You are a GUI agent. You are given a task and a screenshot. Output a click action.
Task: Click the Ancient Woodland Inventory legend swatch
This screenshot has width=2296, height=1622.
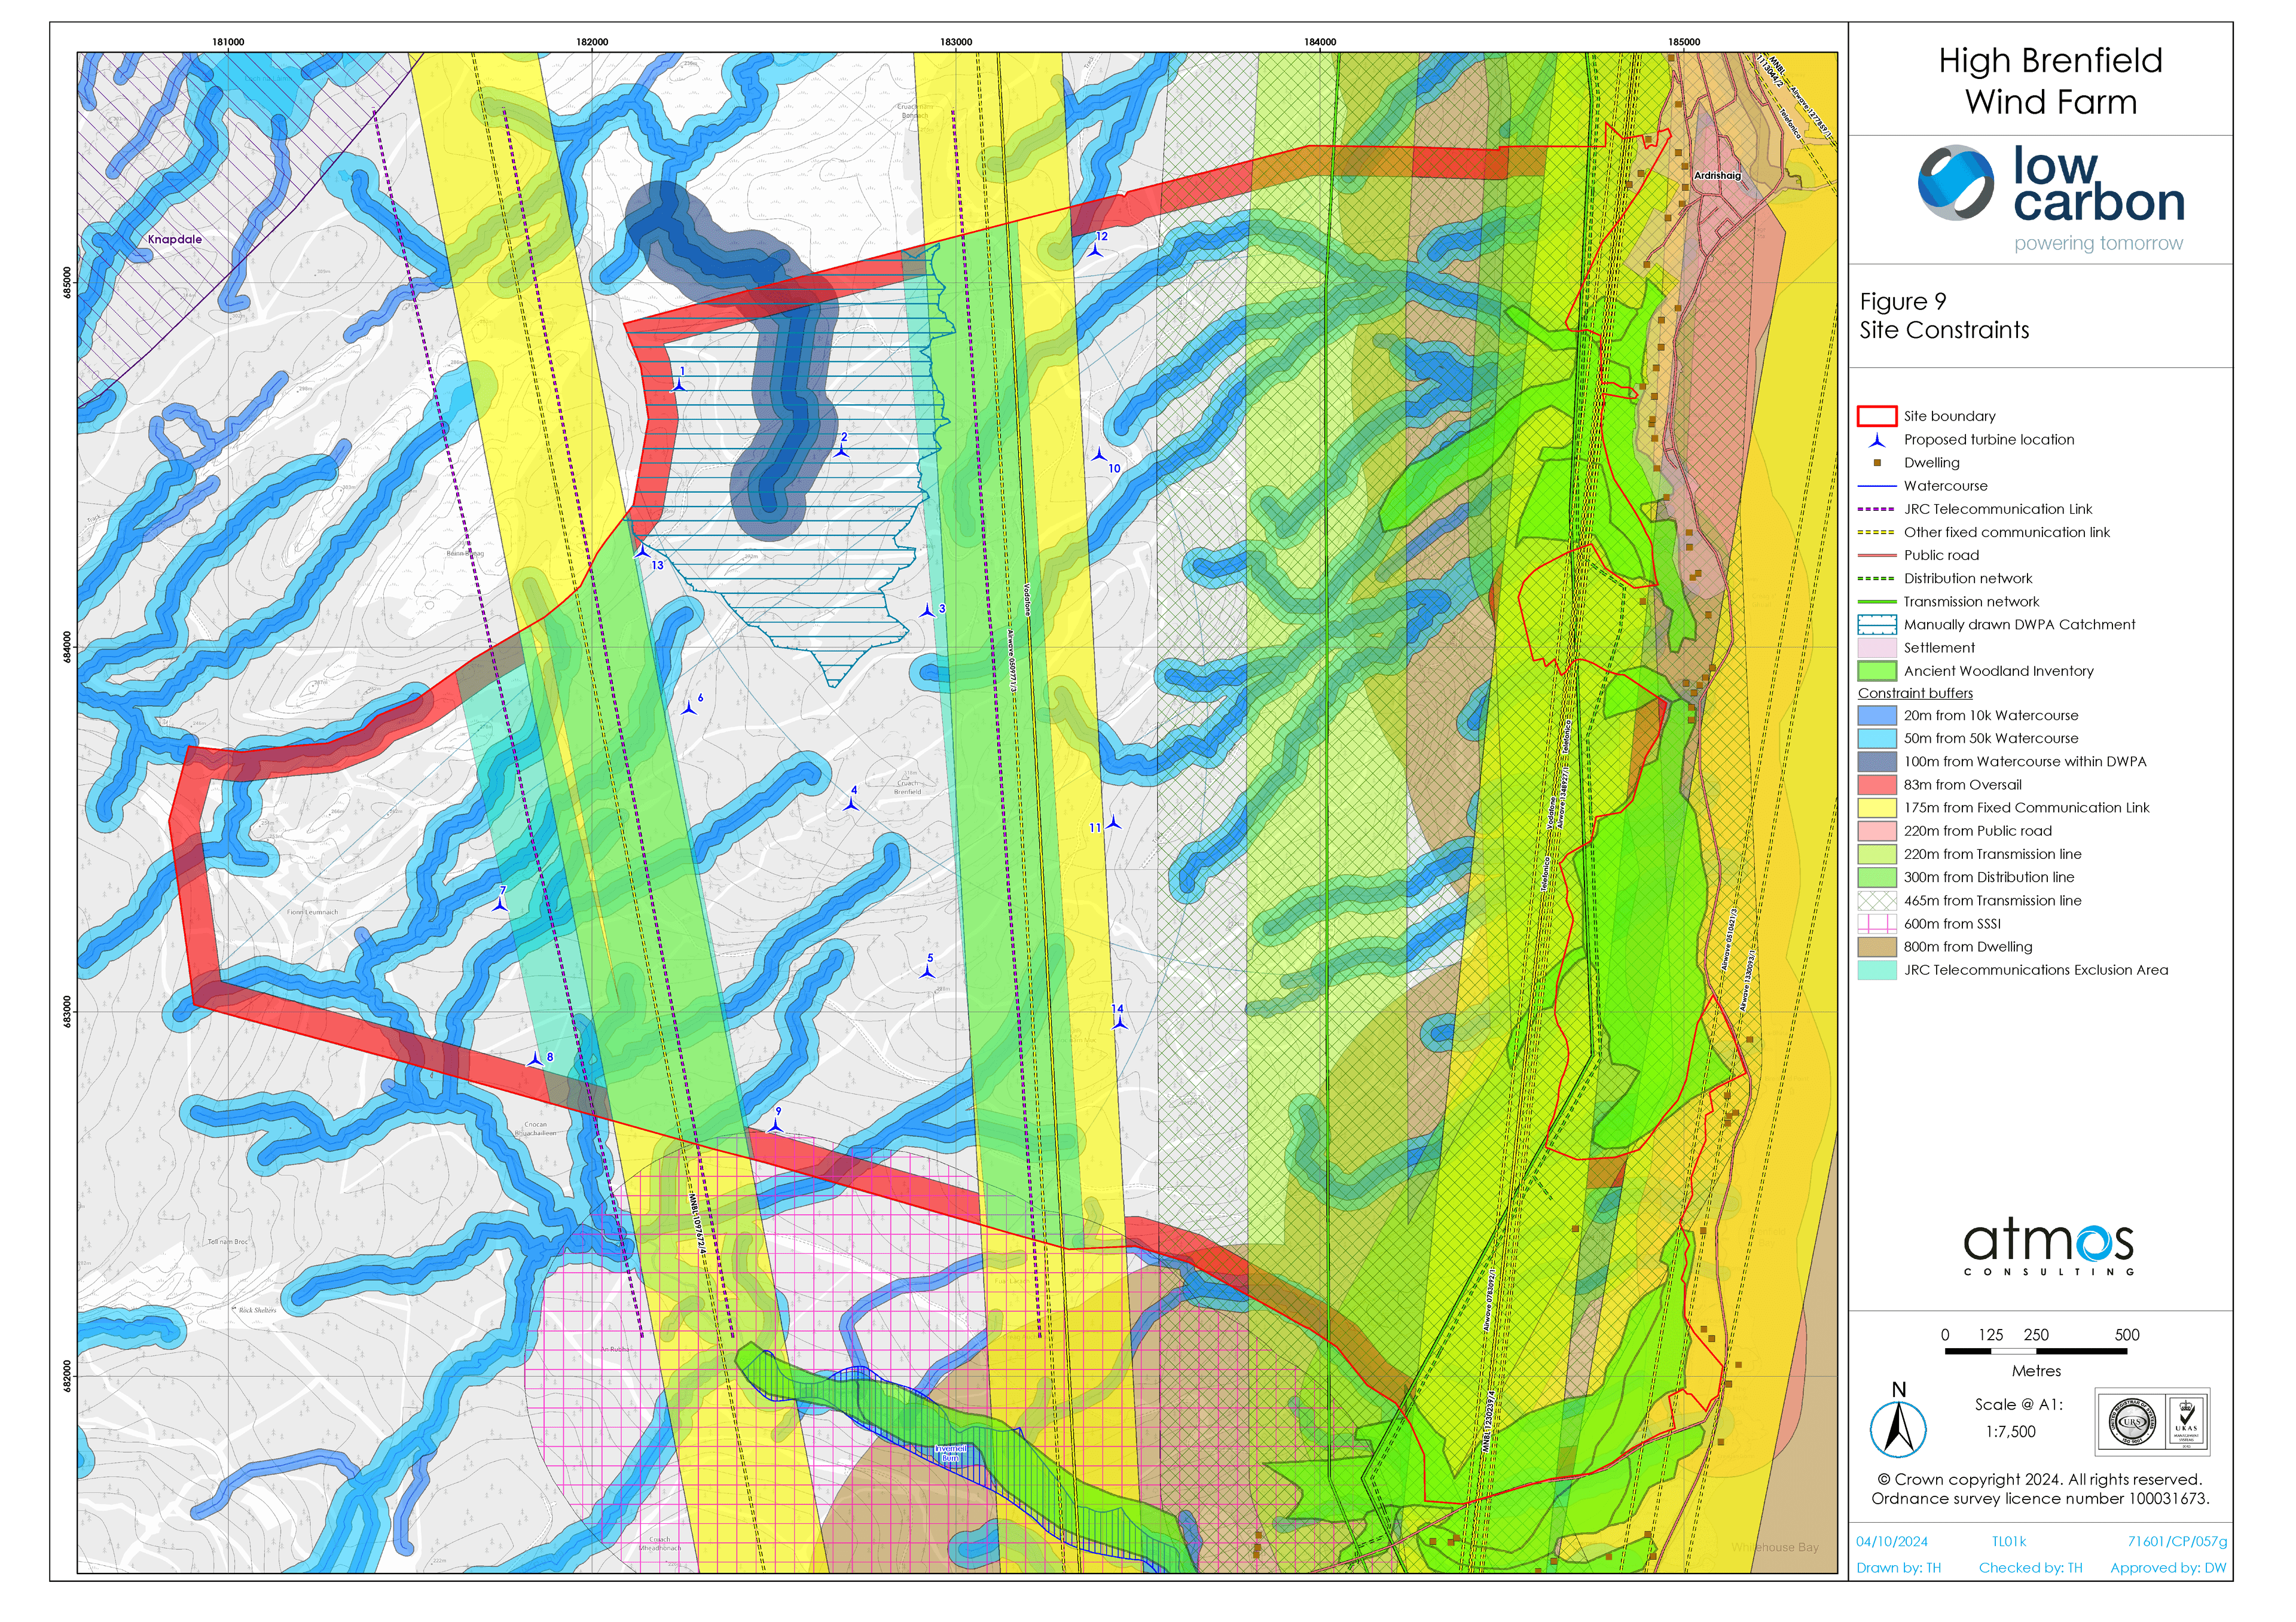coord(1876,671)
